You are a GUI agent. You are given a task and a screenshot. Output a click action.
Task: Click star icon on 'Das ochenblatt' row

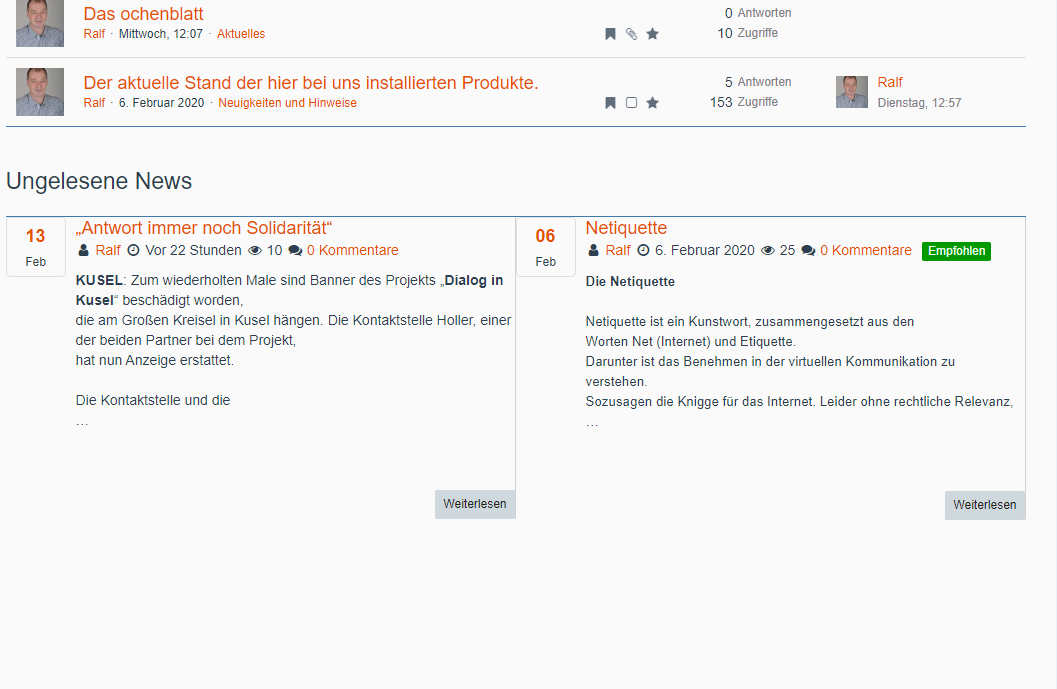click(x=652, y=34)
